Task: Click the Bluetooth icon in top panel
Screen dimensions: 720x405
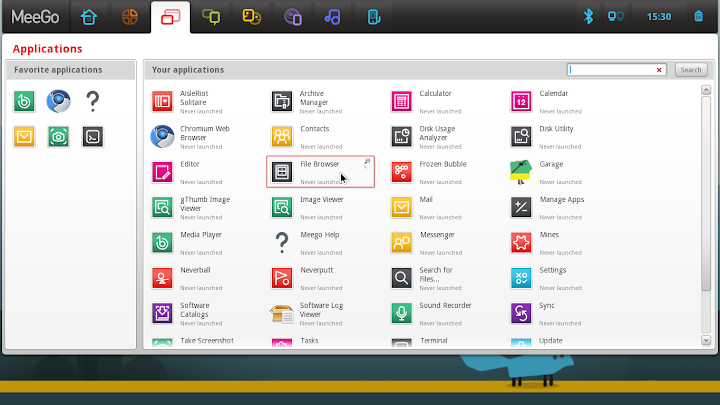Action: point(588,17)
